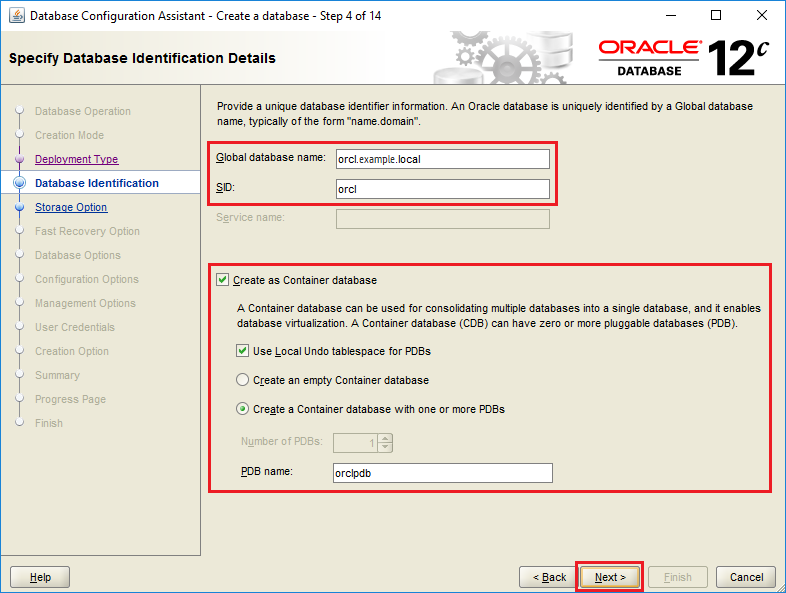Viewport: 786px width, 593px height.
Task: Click Creation Option step label
Action: pyautogui.click(x=72, y=351)
